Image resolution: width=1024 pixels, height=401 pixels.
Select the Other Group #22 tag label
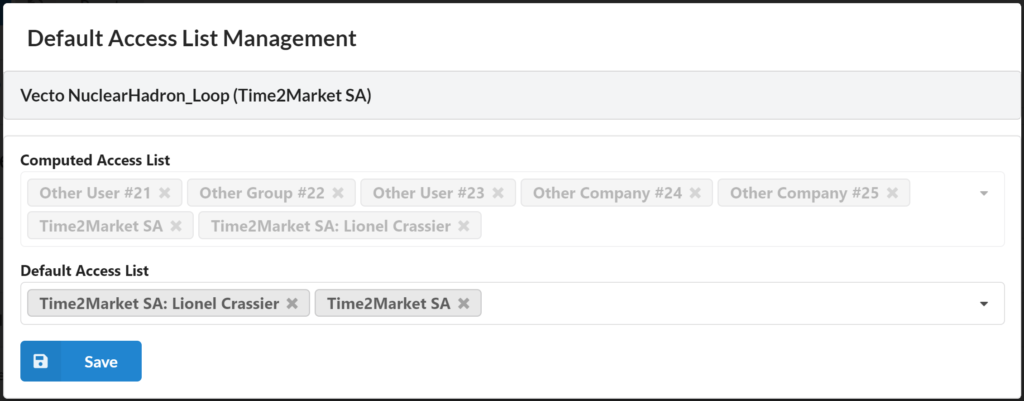[262, 193]
